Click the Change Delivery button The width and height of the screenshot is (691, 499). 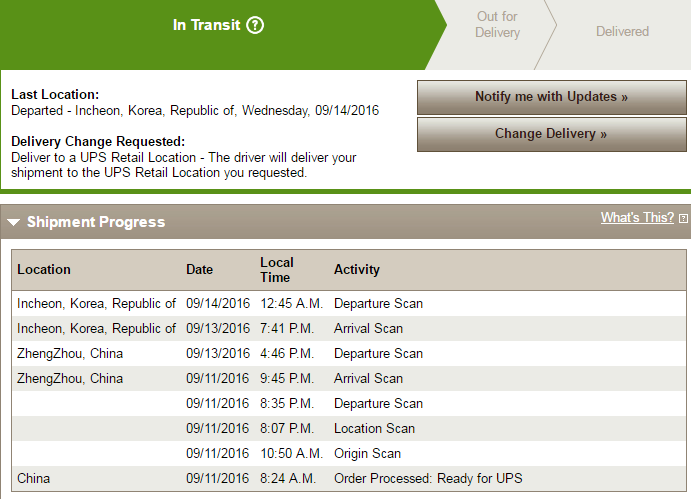tap(552, 134)
